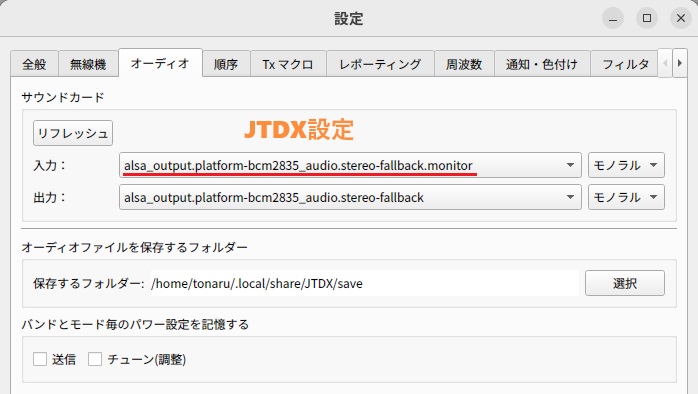Image resolution: width=698 pixels, height=394 pixels.
Task: Click the tab bar right scroll arrow
Action: pyautogui.click(x=679, y=63)
